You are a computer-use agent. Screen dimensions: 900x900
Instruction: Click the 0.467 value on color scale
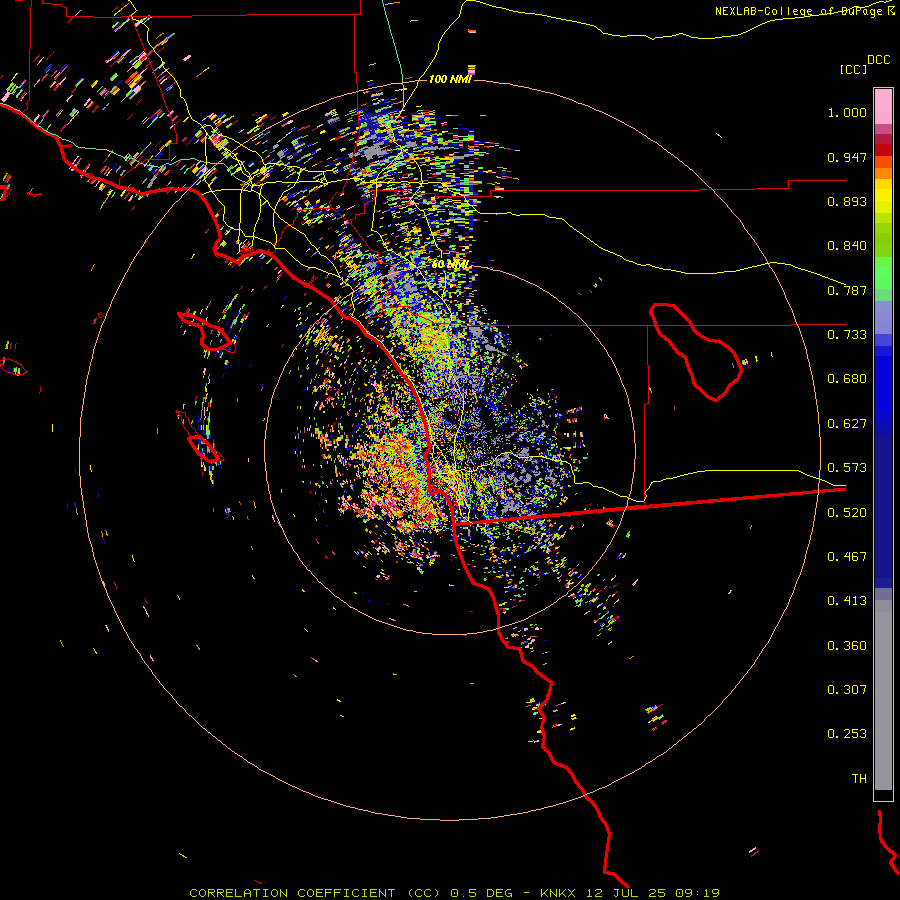tap(847, 557)
